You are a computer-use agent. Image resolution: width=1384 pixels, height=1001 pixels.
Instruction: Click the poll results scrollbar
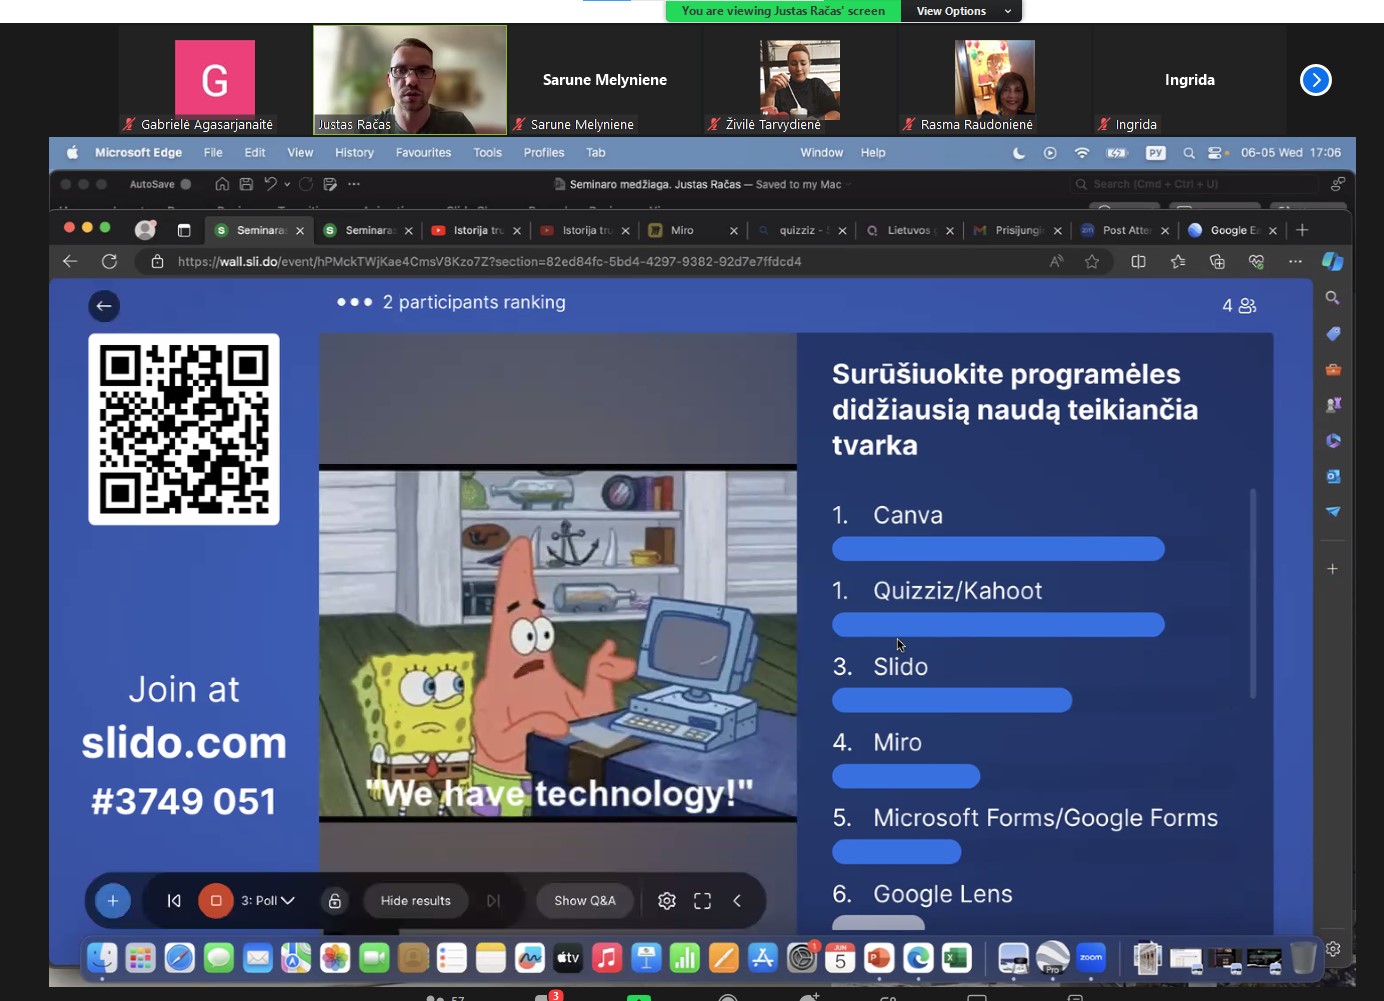click(1253, 594)
